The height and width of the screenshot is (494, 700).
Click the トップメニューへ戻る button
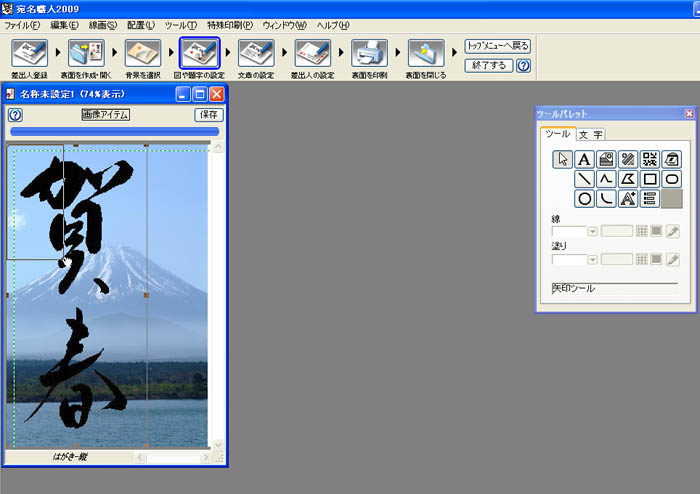point(498,46)
